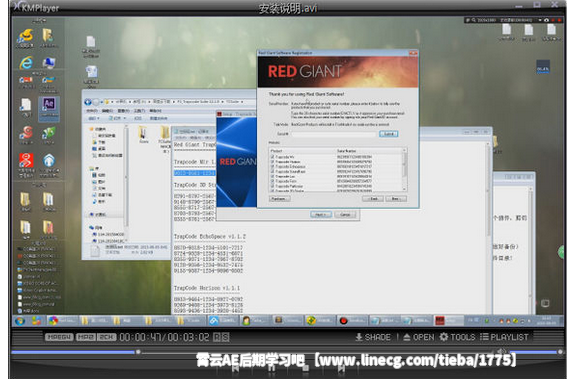
Task: Toggle the Trapcode Sound Keys checkbox
Action: [x=272, y=171]
